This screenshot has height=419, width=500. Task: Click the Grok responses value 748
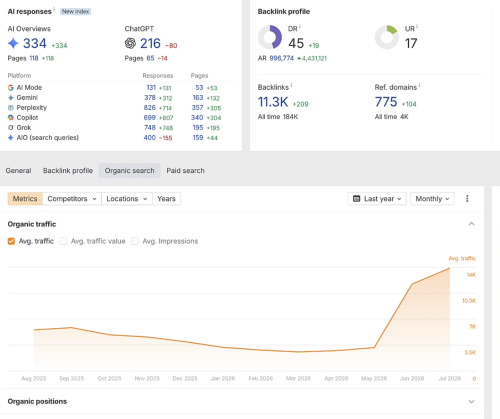click(150, 128)
